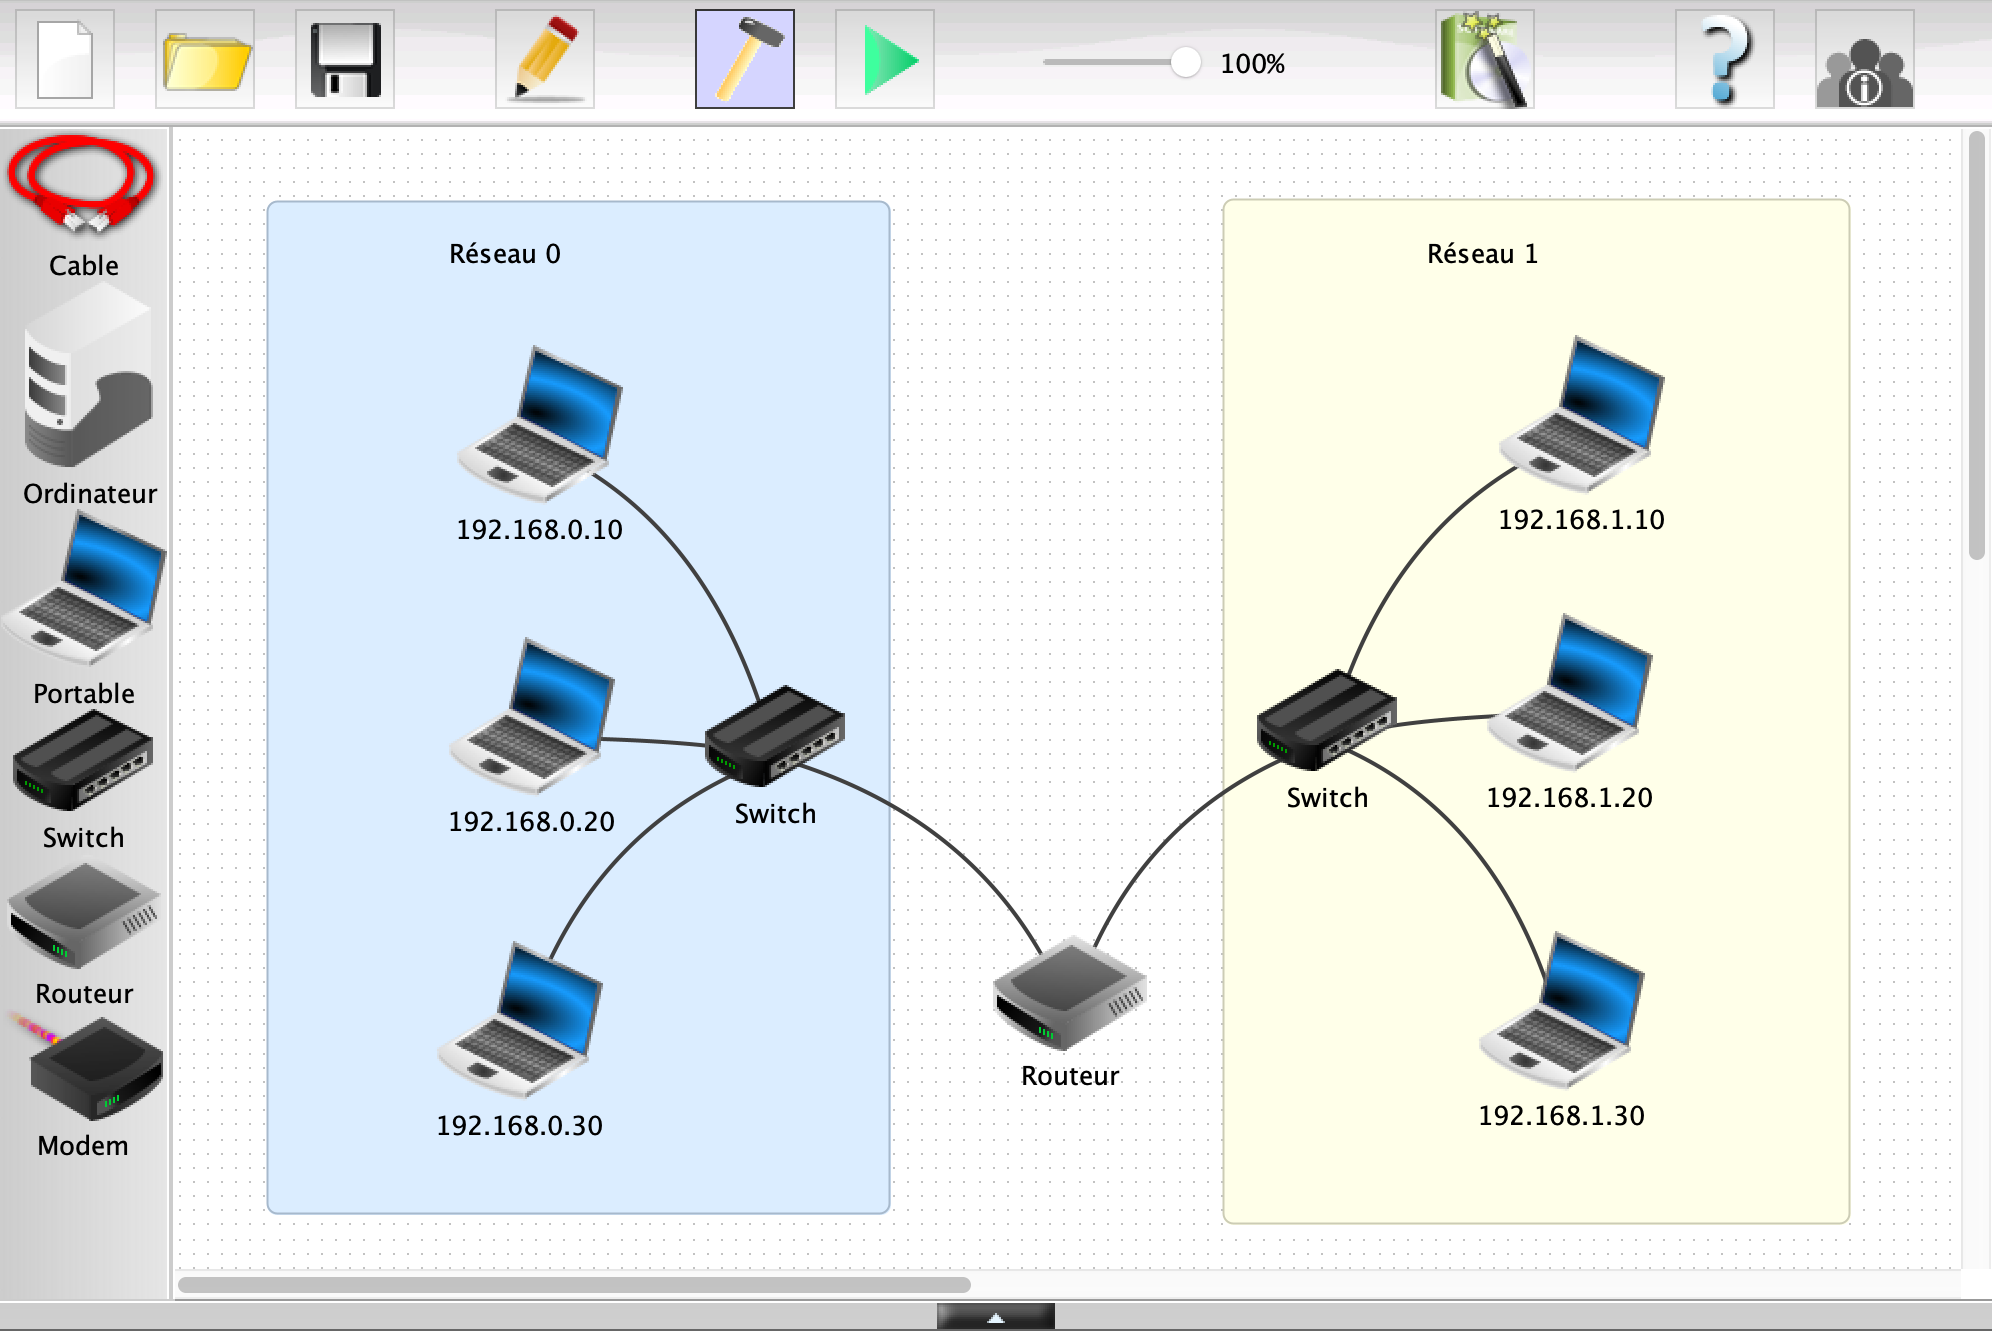Expand the bottom panel using the up arrow
Screen dimensions: 1992x1332
[995, 1318]
